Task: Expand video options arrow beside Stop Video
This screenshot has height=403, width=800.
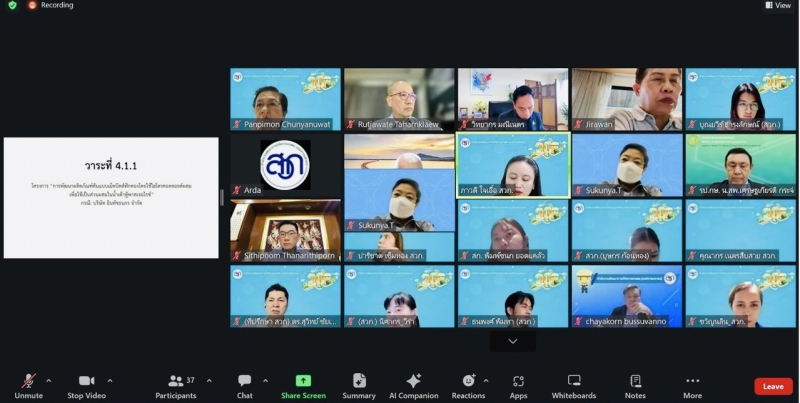Action: pos(110,380)
